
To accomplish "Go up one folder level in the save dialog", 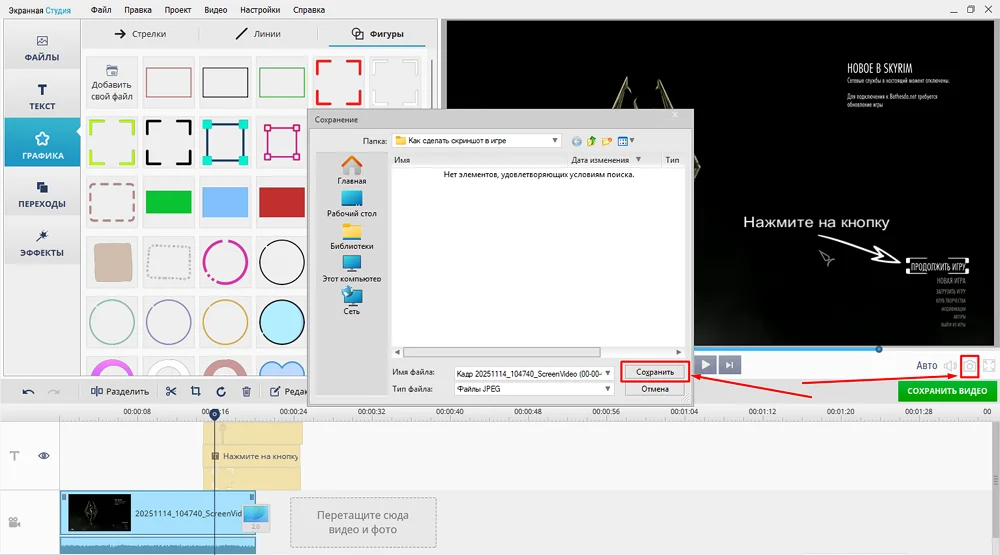I will (x=592, y=141).
